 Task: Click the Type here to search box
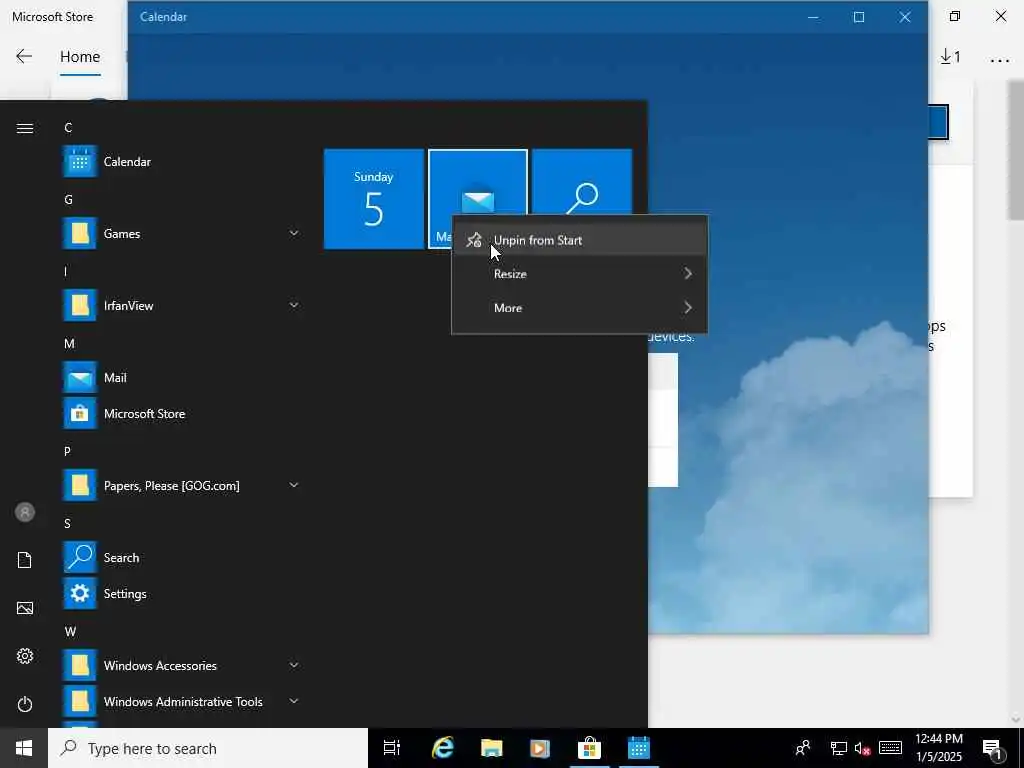coord(208,748)
